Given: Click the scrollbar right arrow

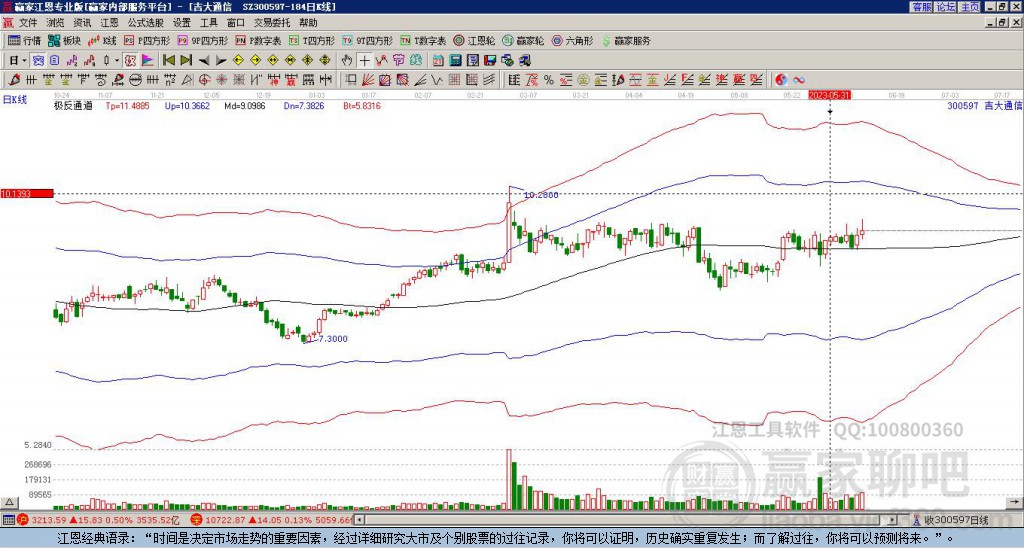Looking at the screenshot, I should click(x=893, y=520).
